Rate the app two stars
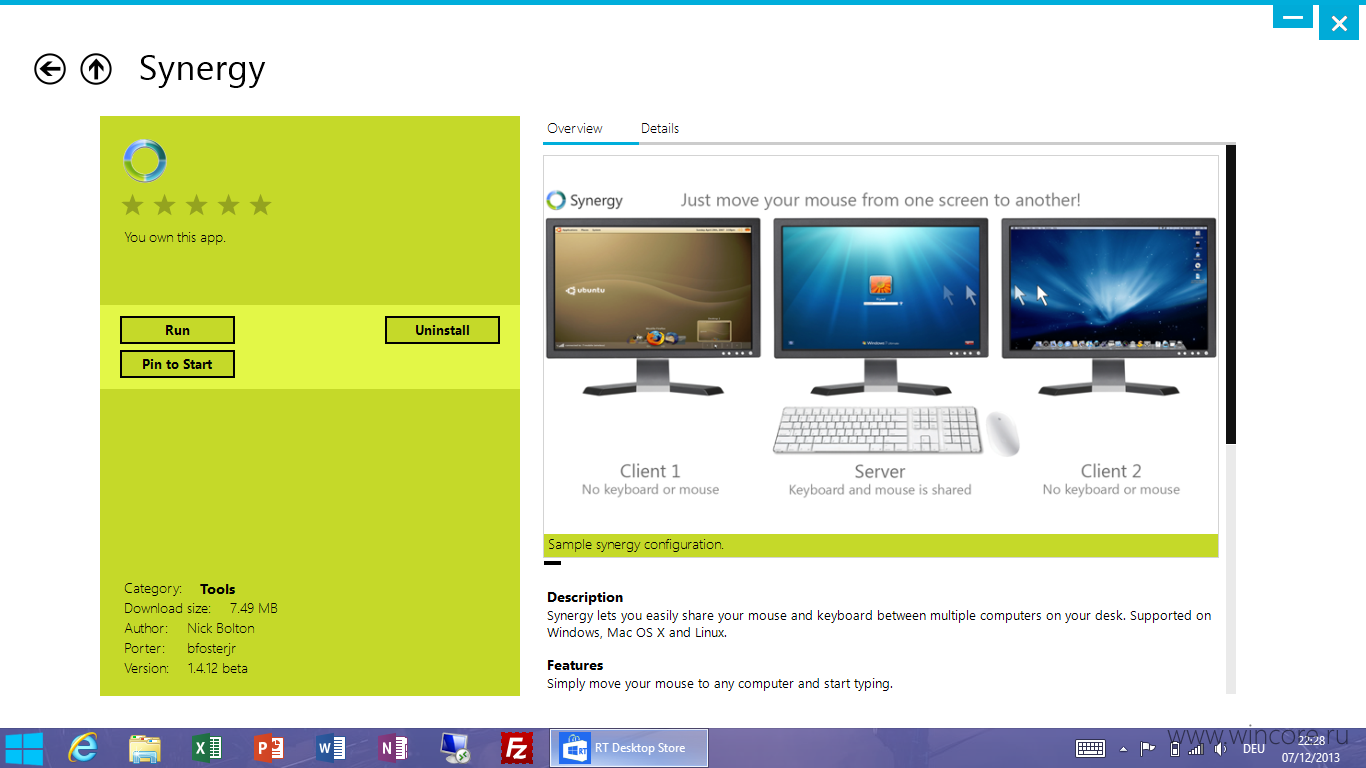This screenshot has width=1366, height=768. click(165, 205)
